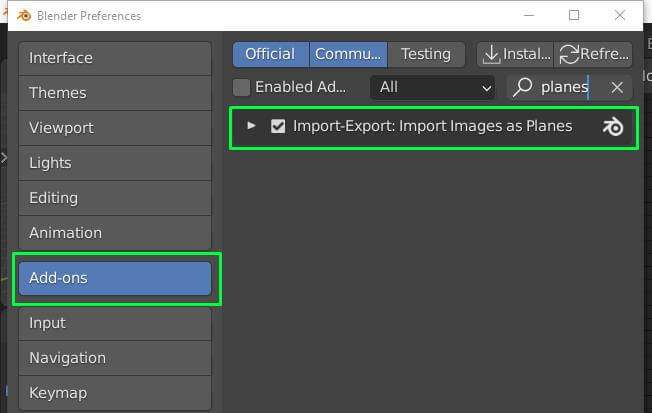Click the Refresh arrows icon
The image size is (652, 413).
tap(570, 54)
